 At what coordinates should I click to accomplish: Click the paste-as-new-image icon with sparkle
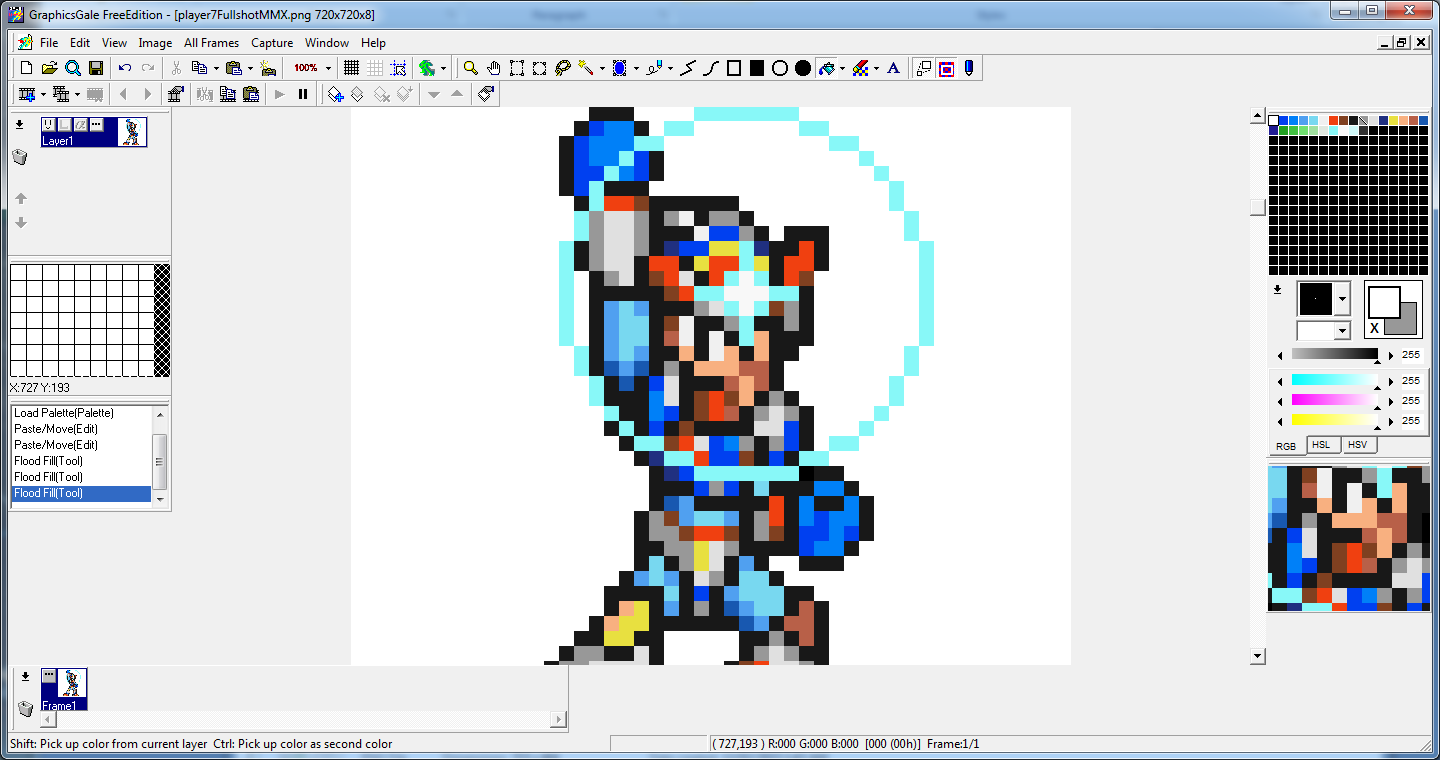point(268,68)
